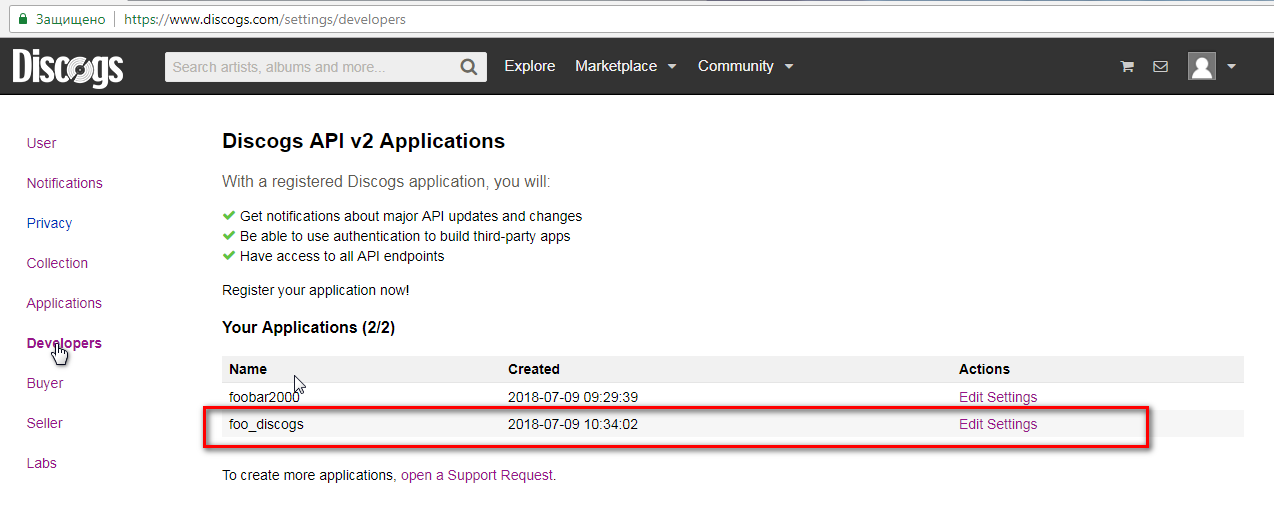Click Edit Settings for foobar2000

[x=997, y=397]
